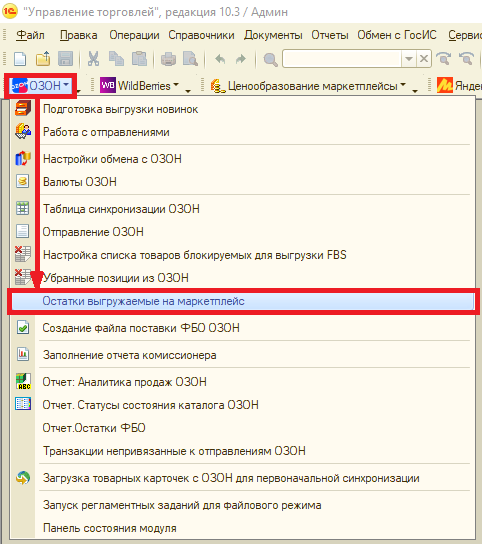The image size is (482, 544).
Task: Select Отчет.Остатки ФБО
Action: (x=243, y=428)
